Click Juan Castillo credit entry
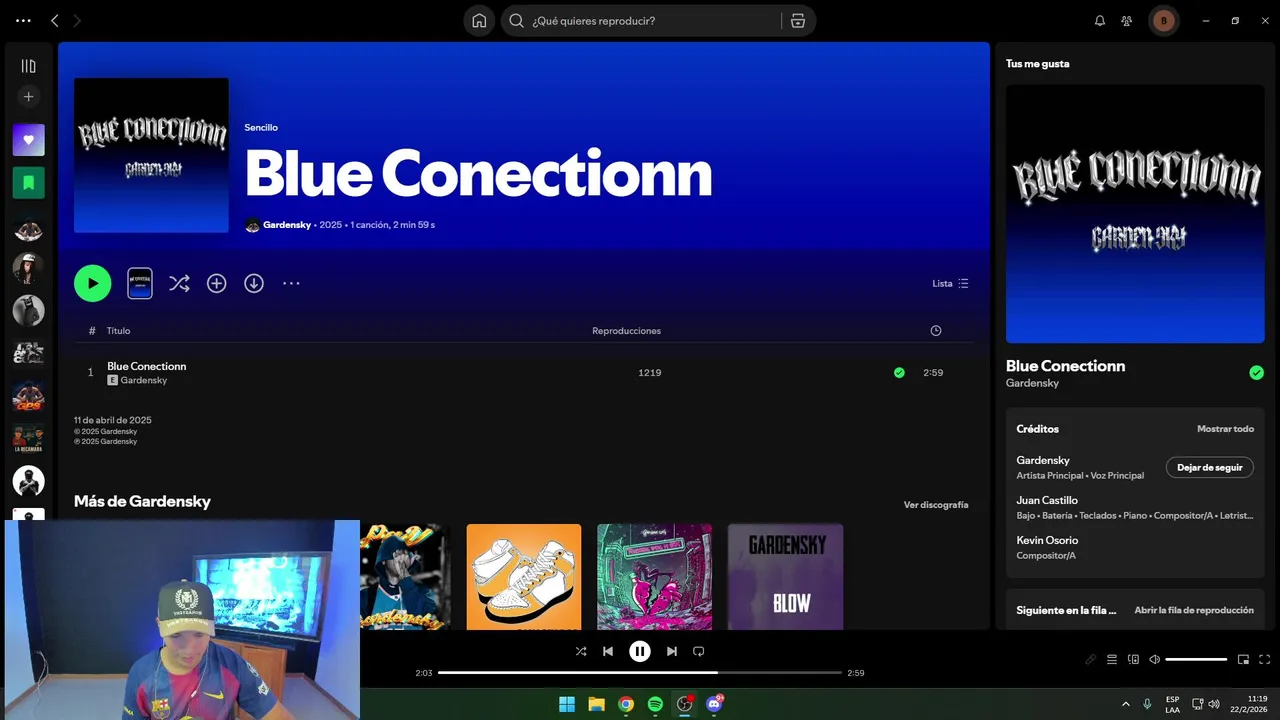The image size is (1280, 720). (x=1047, y=500)
